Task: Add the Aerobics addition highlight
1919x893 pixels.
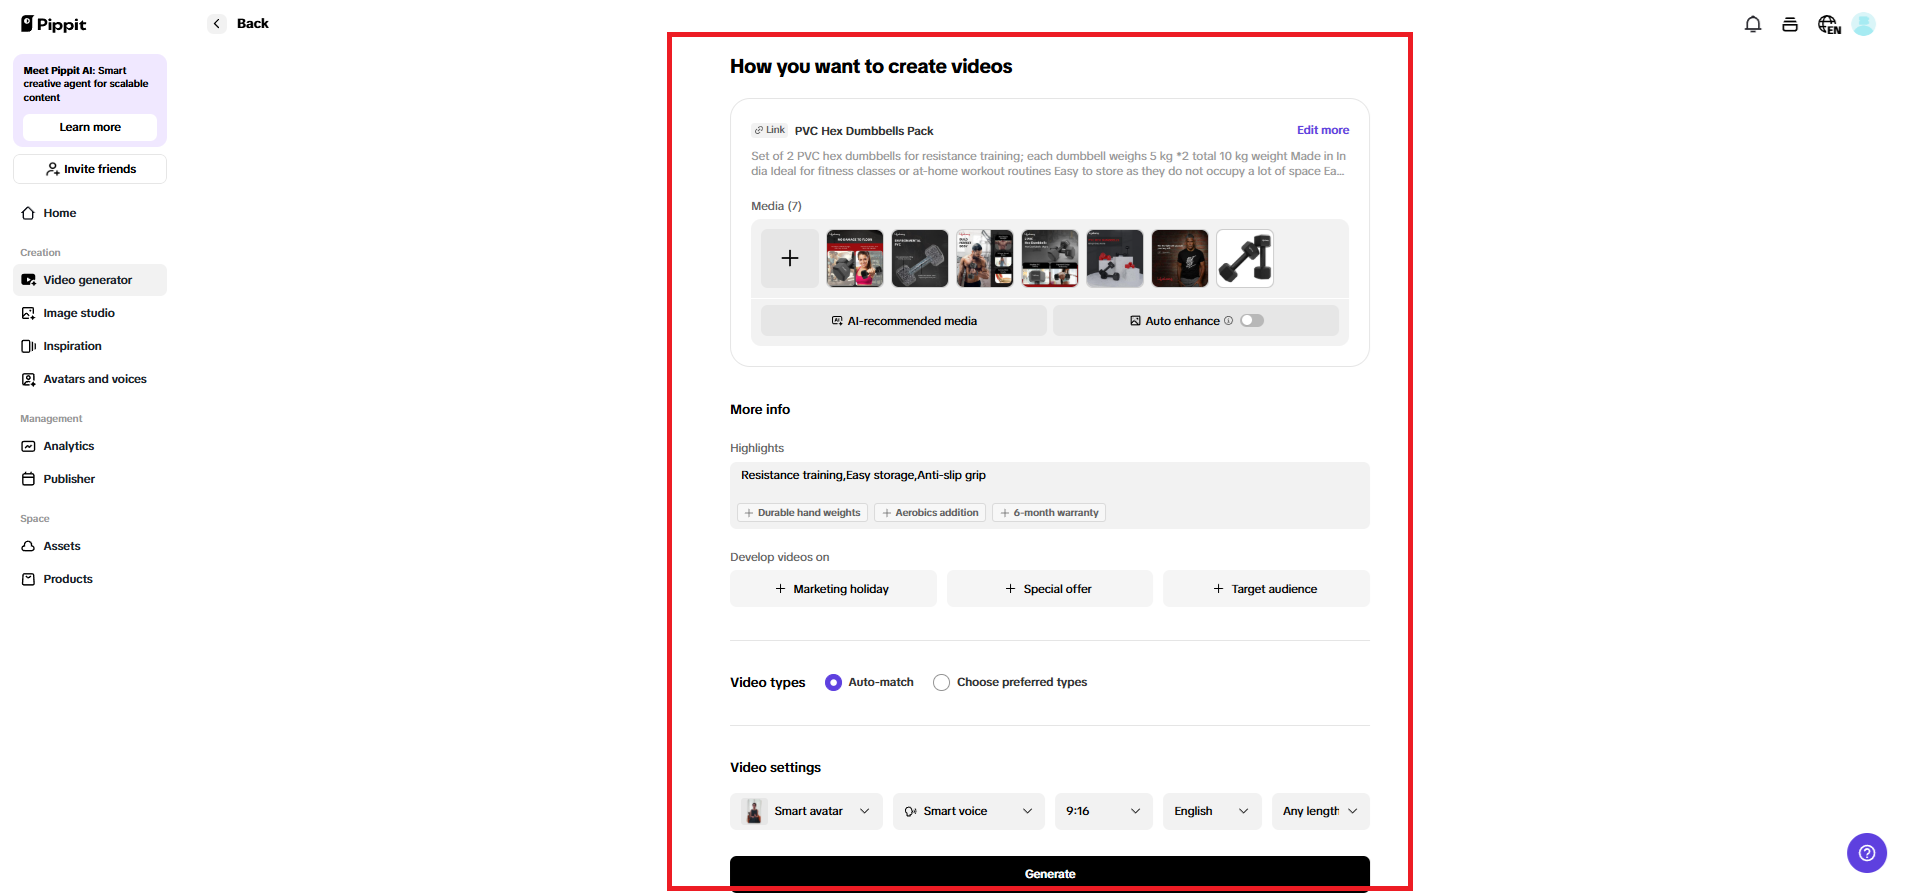Action: pos(930,513)
